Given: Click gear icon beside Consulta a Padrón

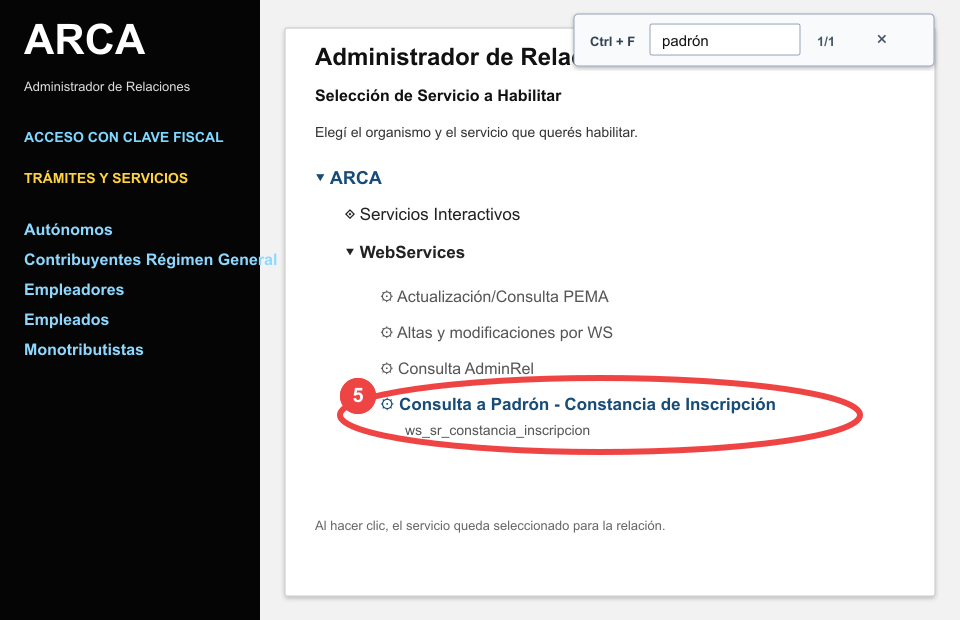Looking at the screenshot, I should (x=386, y=404).
